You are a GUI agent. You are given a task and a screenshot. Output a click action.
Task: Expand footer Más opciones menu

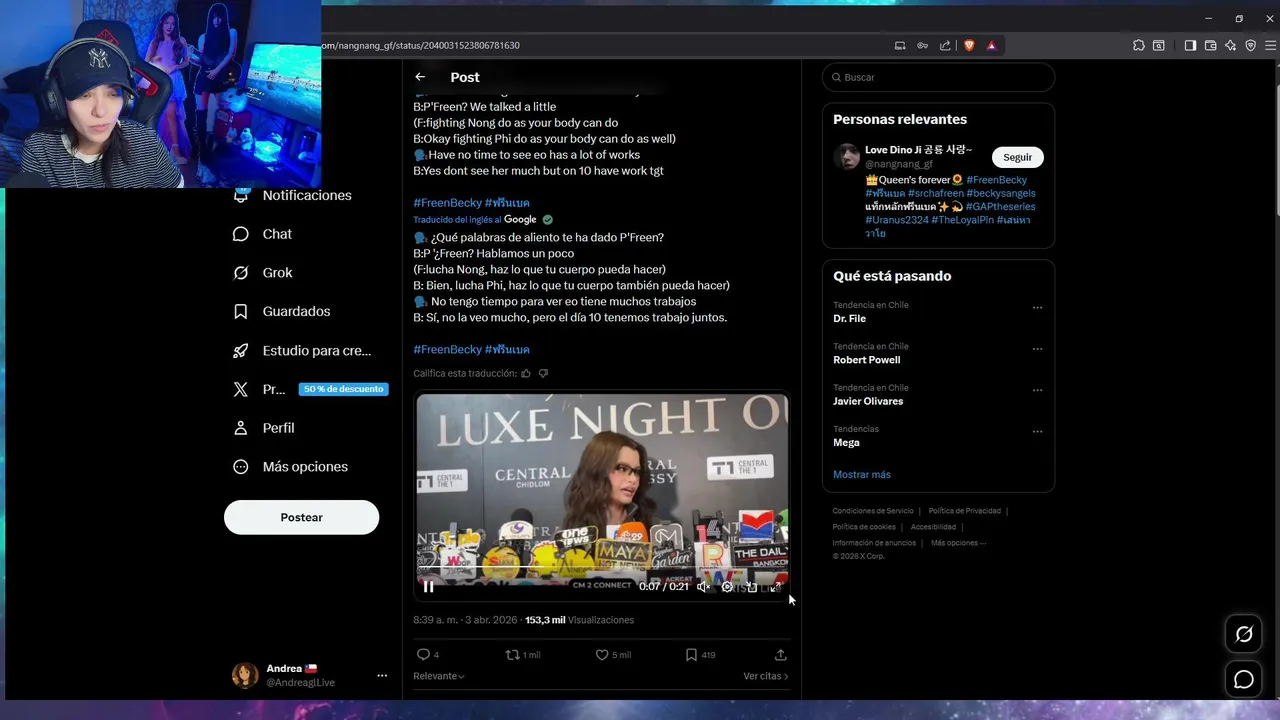point(958,543)
